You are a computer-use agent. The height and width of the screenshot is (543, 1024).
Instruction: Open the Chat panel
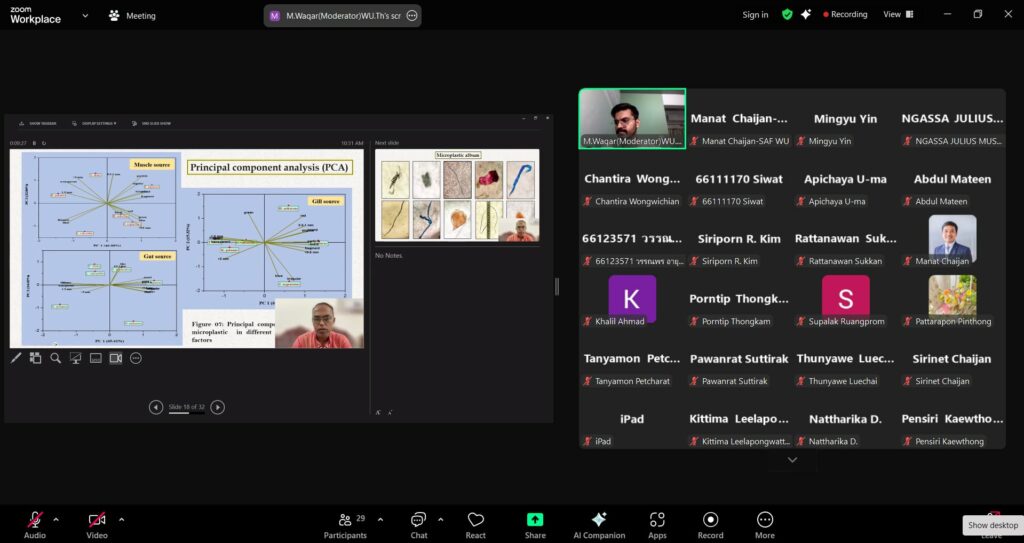click(419, 524)
